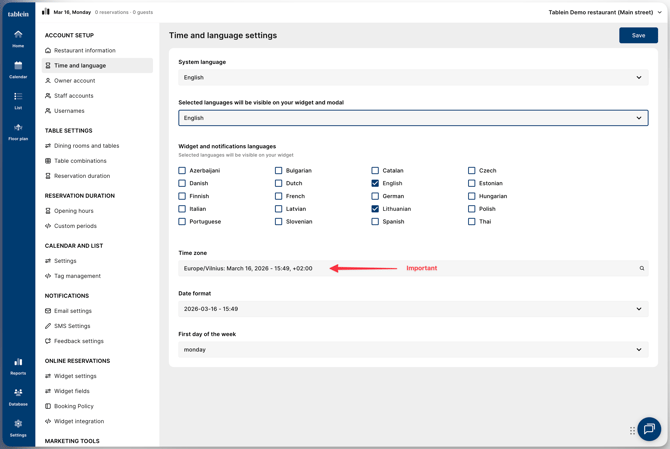This screenshot has width=670, height=449.
Task: Enable the German language checkbox
Action: click(375, 196)
